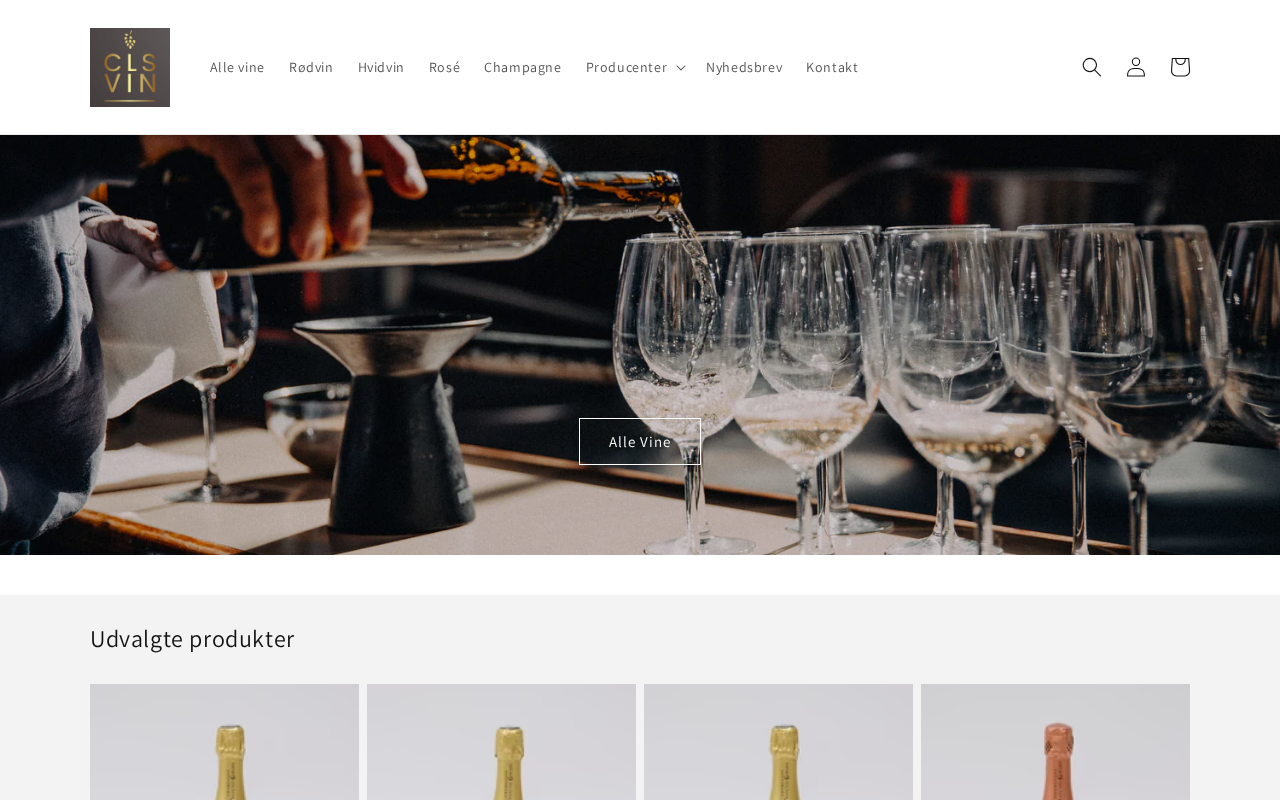Click the Udvalgte produkter heading
The image size is (1280, 800).
click(192, 638)
